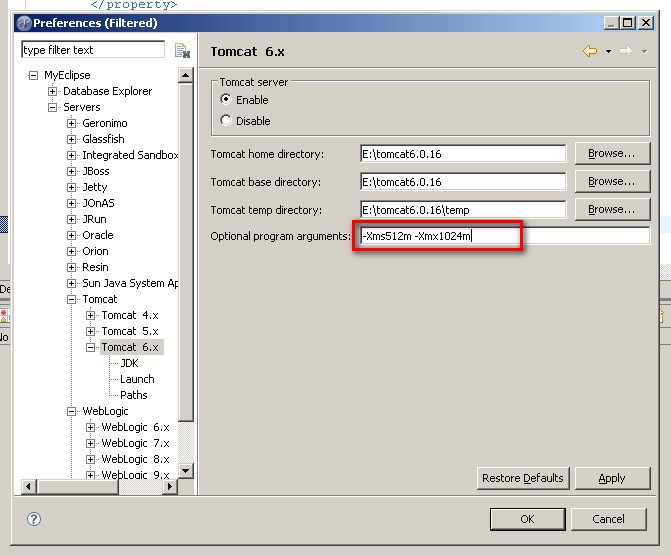Viewport: 671px width, 556px height.
Task: Click into Tomcat base directory field
Action: click(x=463, y=182)
